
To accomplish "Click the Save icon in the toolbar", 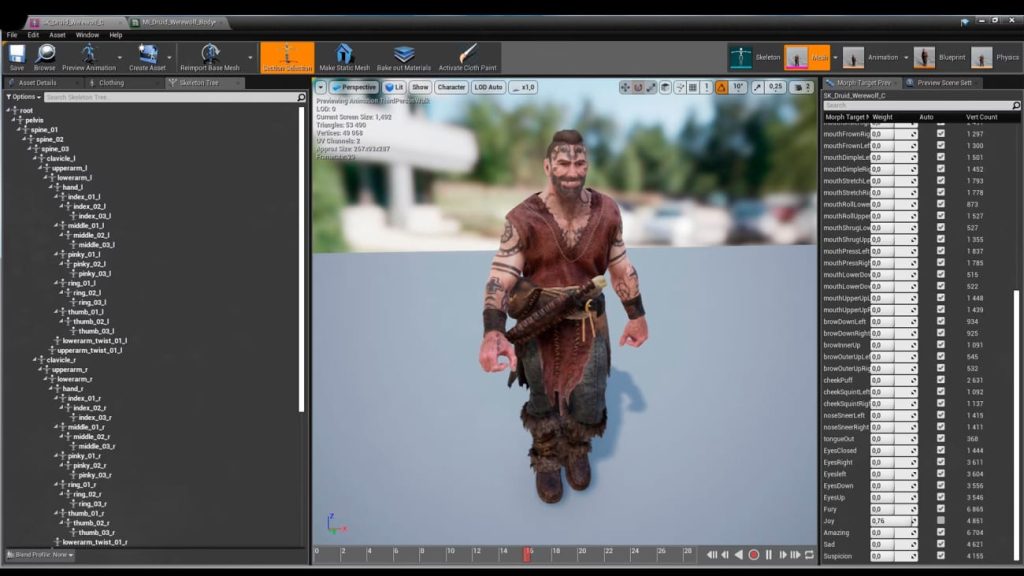I will pyautogui.click(x=17, y=54).
